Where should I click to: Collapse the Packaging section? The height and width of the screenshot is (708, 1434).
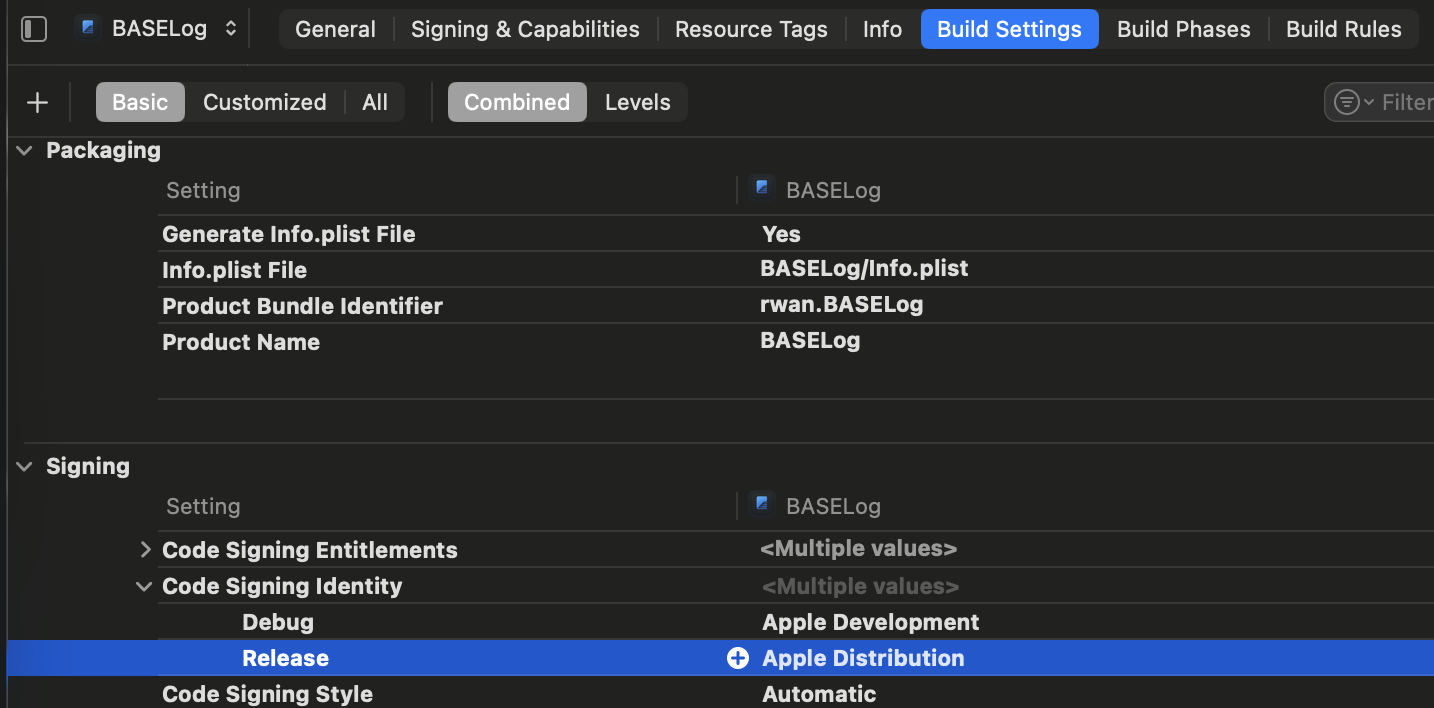(x=24, y=150)
